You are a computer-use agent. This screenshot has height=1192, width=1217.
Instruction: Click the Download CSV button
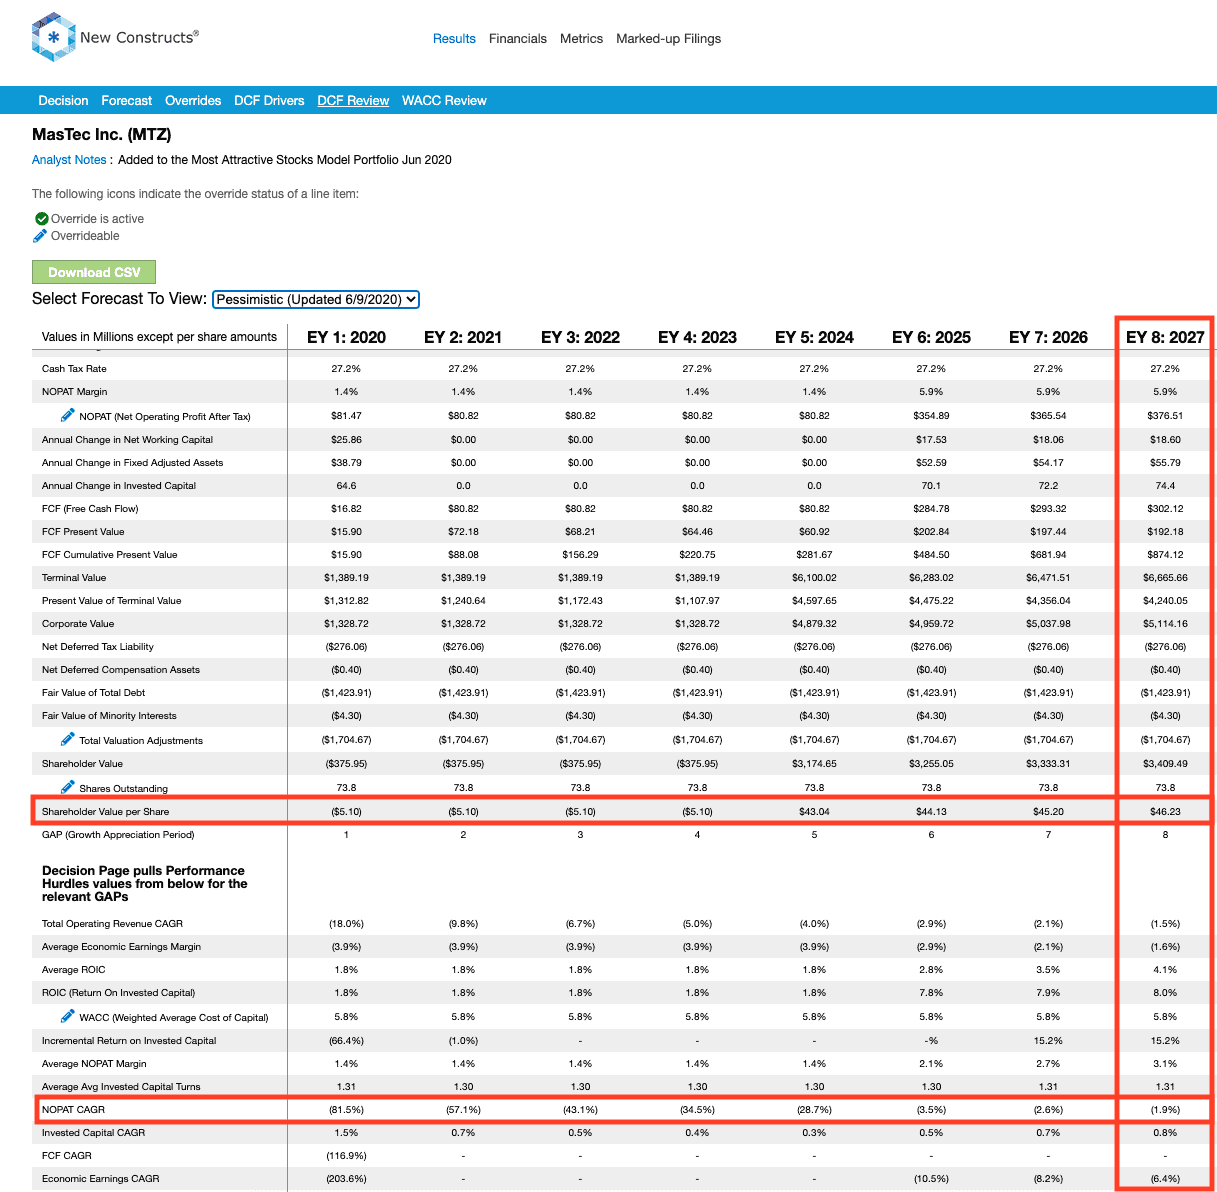pyautogui.click(x=94, y=272)
